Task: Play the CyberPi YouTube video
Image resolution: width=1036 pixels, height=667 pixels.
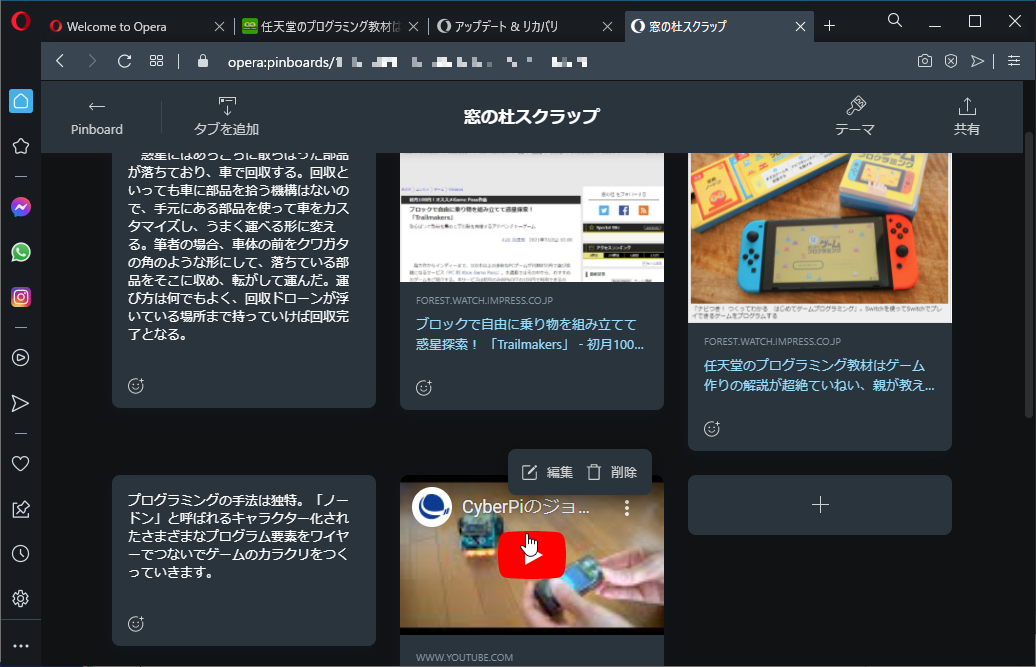Action: [x=531, y=554]
